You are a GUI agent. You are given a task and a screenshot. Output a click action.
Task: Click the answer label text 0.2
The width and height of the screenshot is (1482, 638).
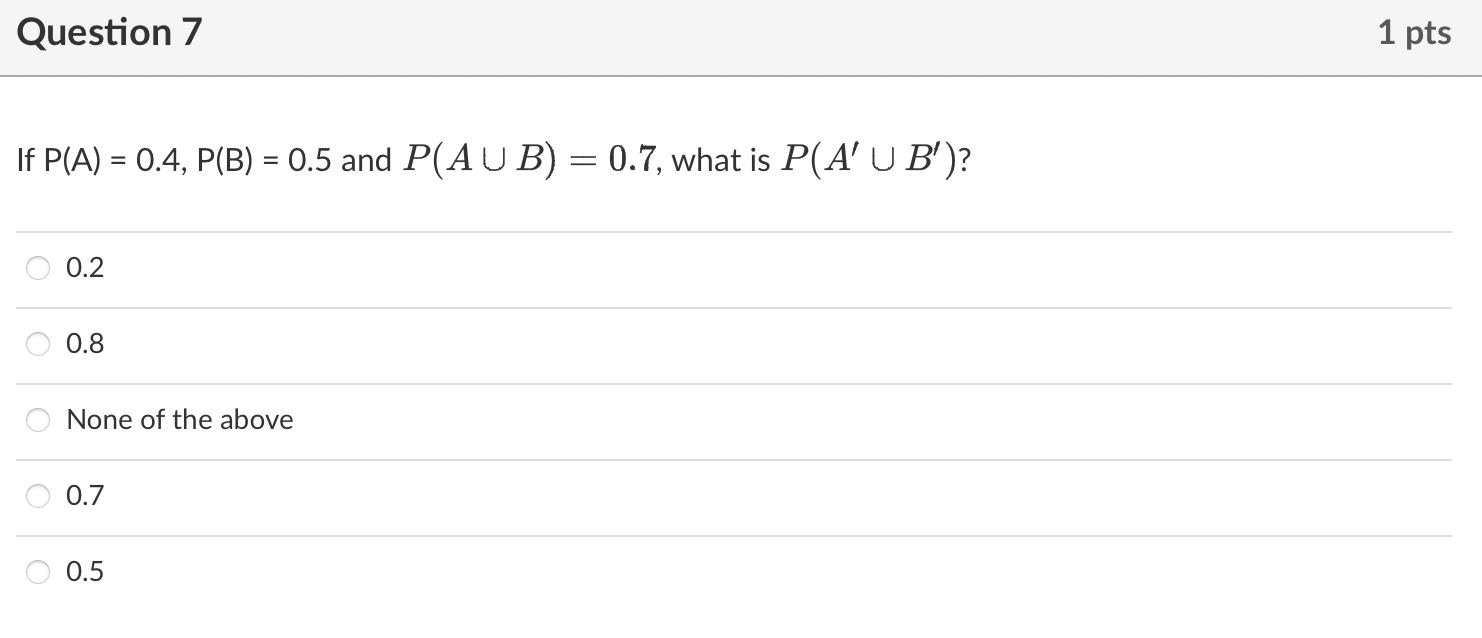(x=84, y=267)
